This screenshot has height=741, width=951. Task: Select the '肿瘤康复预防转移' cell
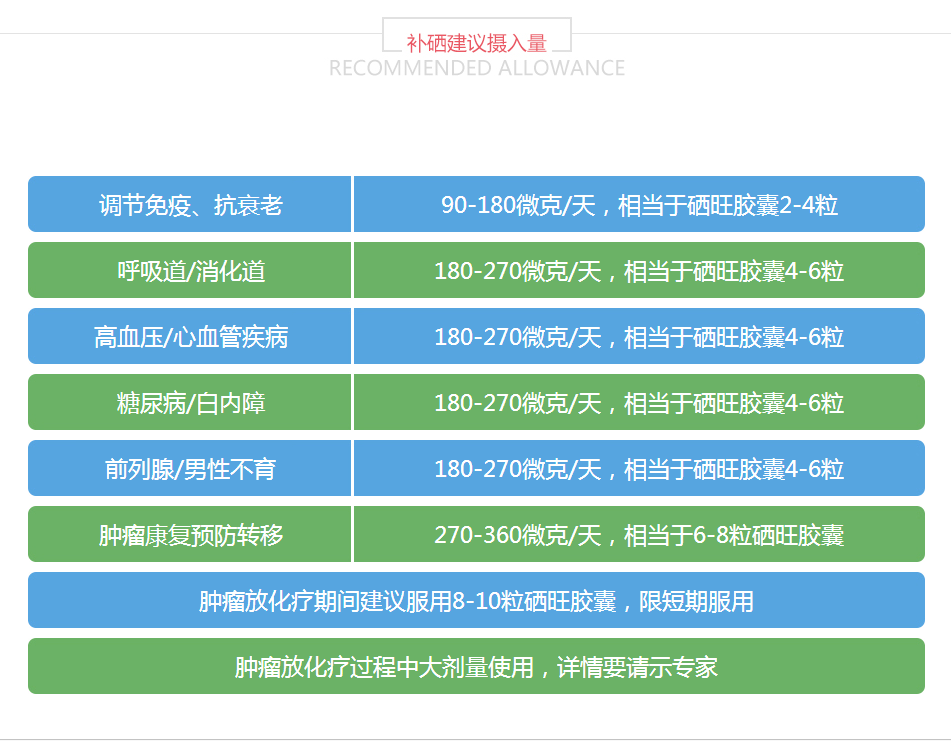[190, 535]
